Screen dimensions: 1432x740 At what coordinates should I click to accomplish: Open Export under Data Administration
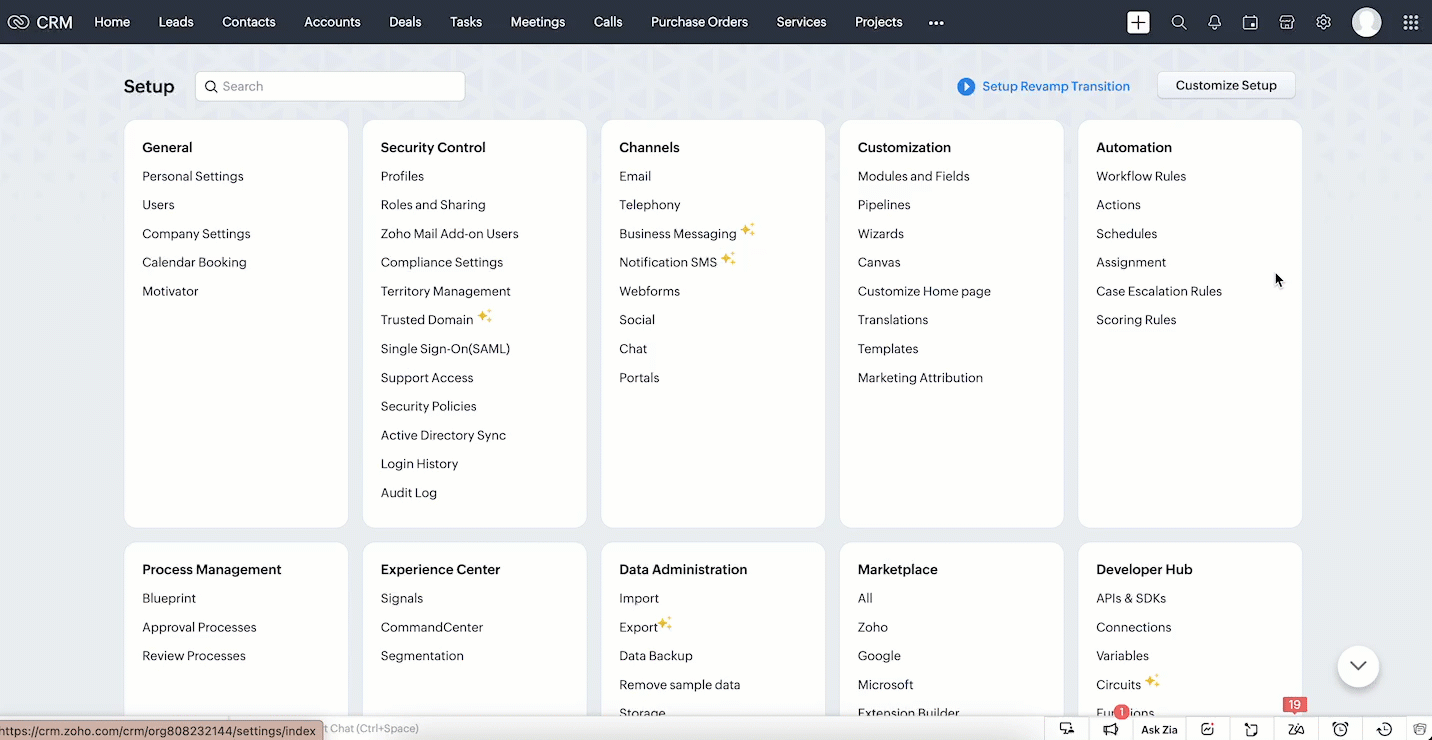pyautogui.click(x=638, y=627)
